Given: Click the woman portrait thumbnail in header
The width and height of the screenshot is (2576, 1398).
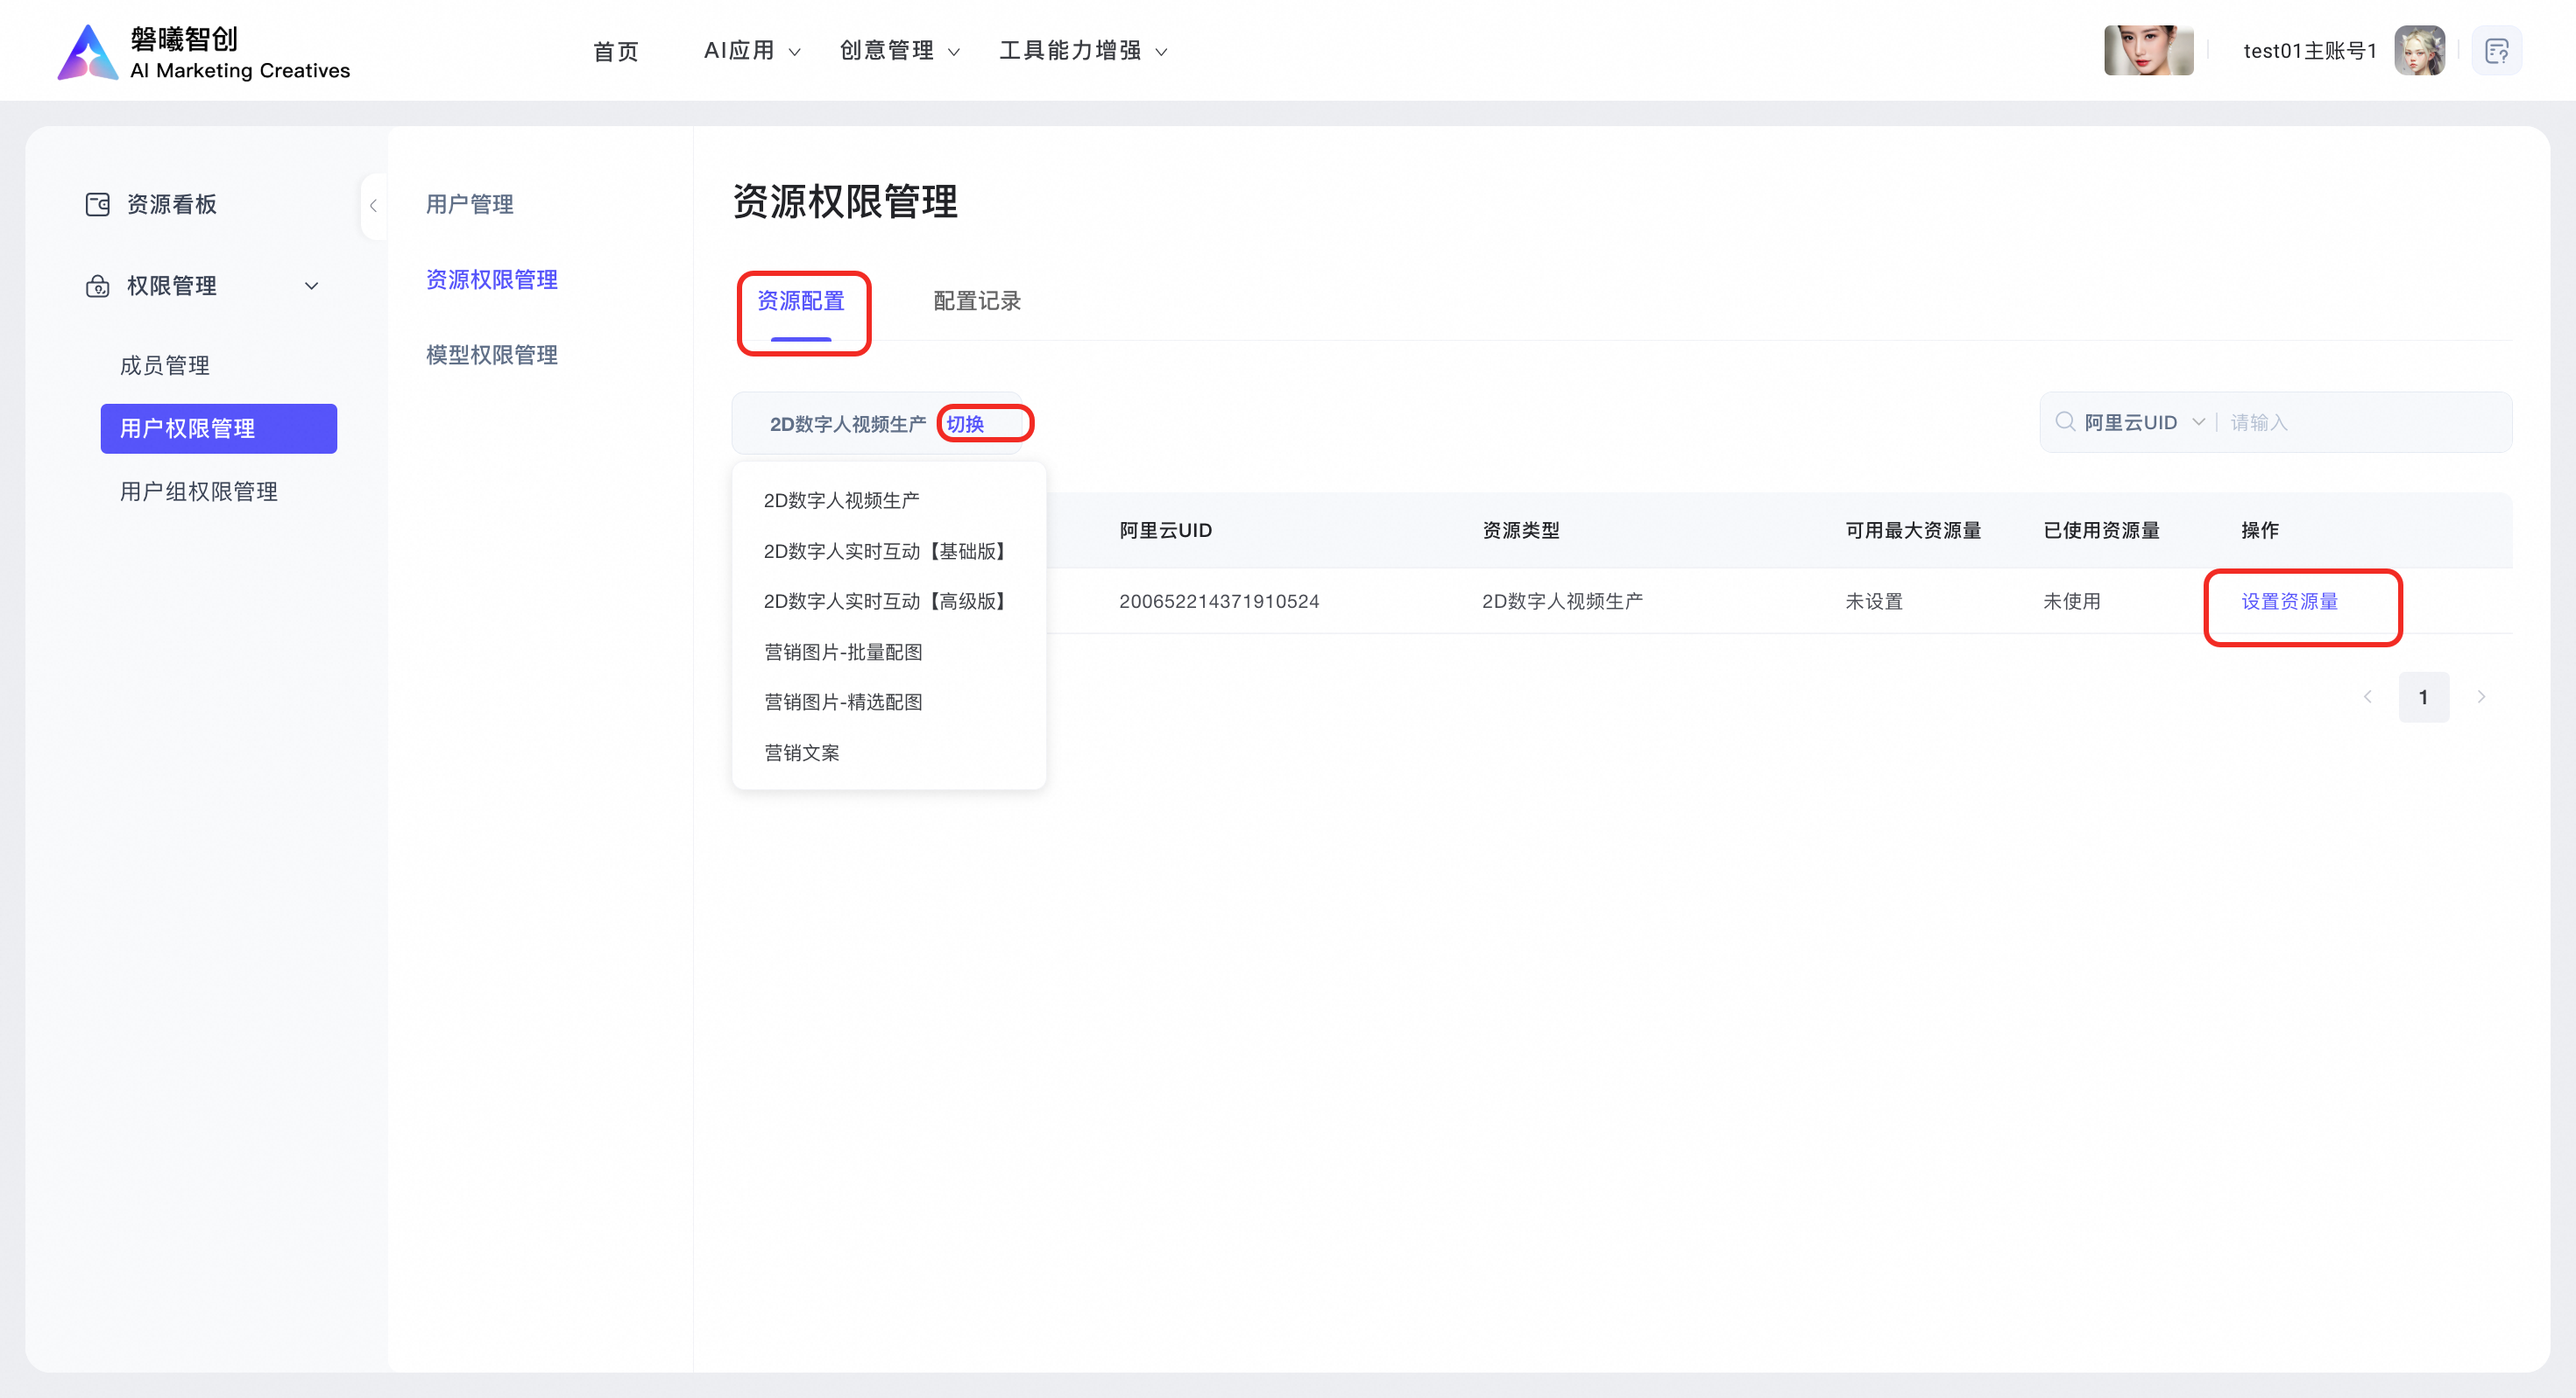Looking at the screenshot, I should [2148, 51].
